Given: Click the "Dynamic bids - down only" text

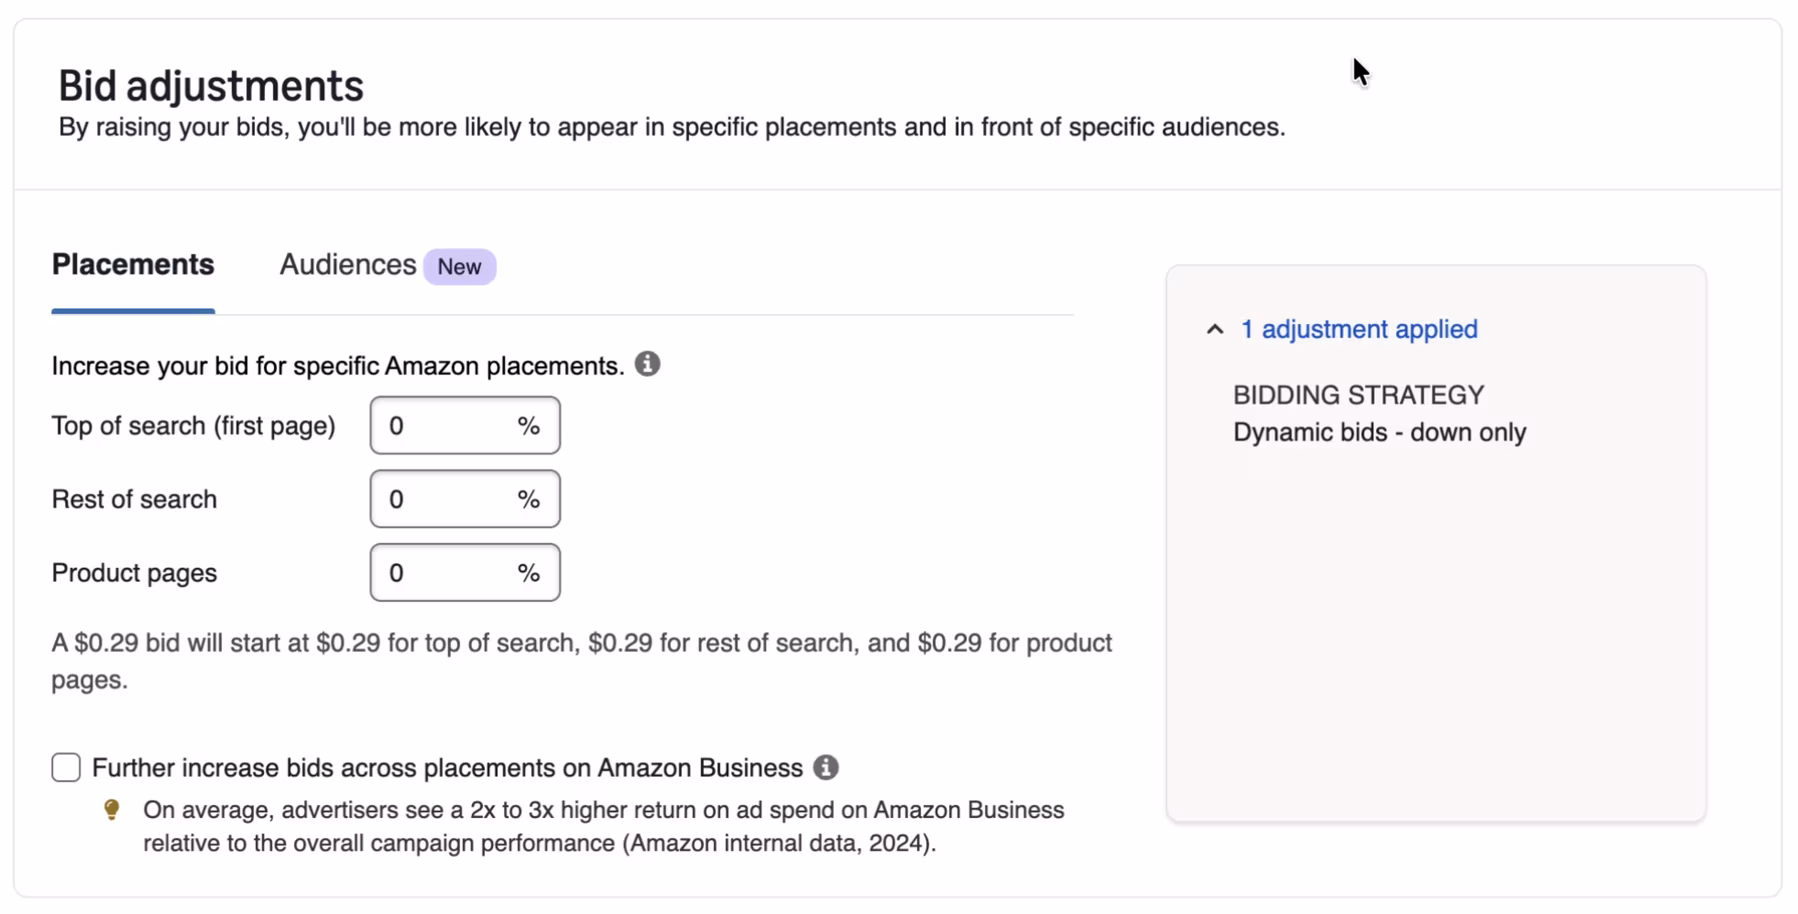Looking at the screenshot, I should 1379,432.
